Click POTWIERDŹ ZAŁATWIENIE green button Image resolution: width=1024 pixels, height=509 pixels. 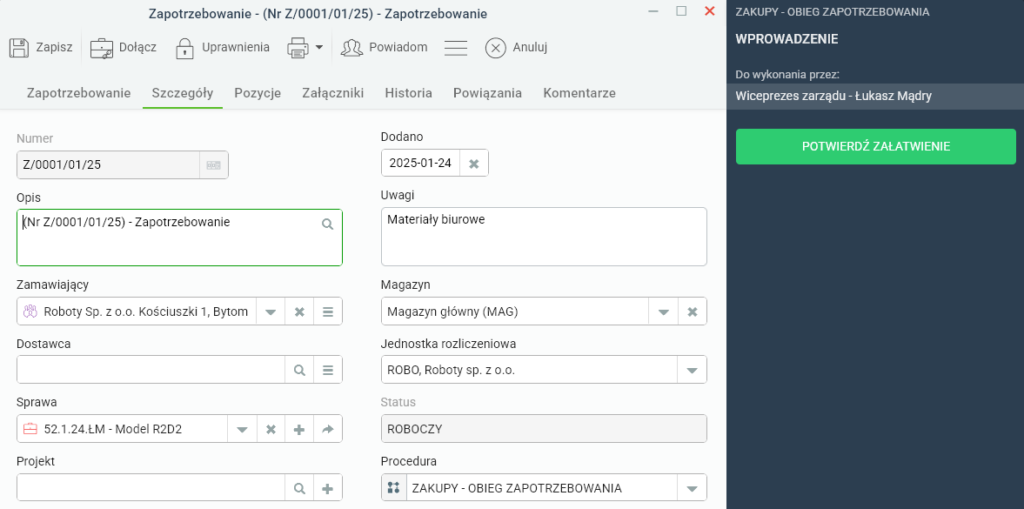876,146
